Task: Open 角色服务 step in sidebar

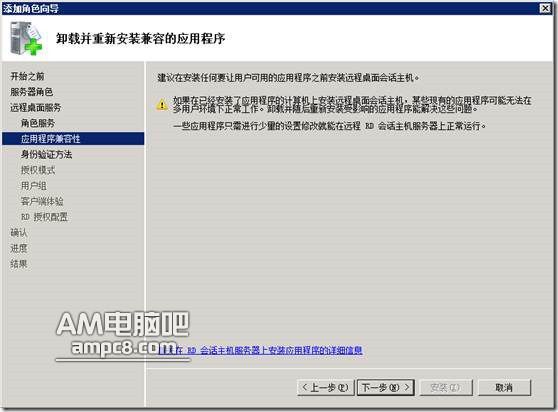Action: 38,123
